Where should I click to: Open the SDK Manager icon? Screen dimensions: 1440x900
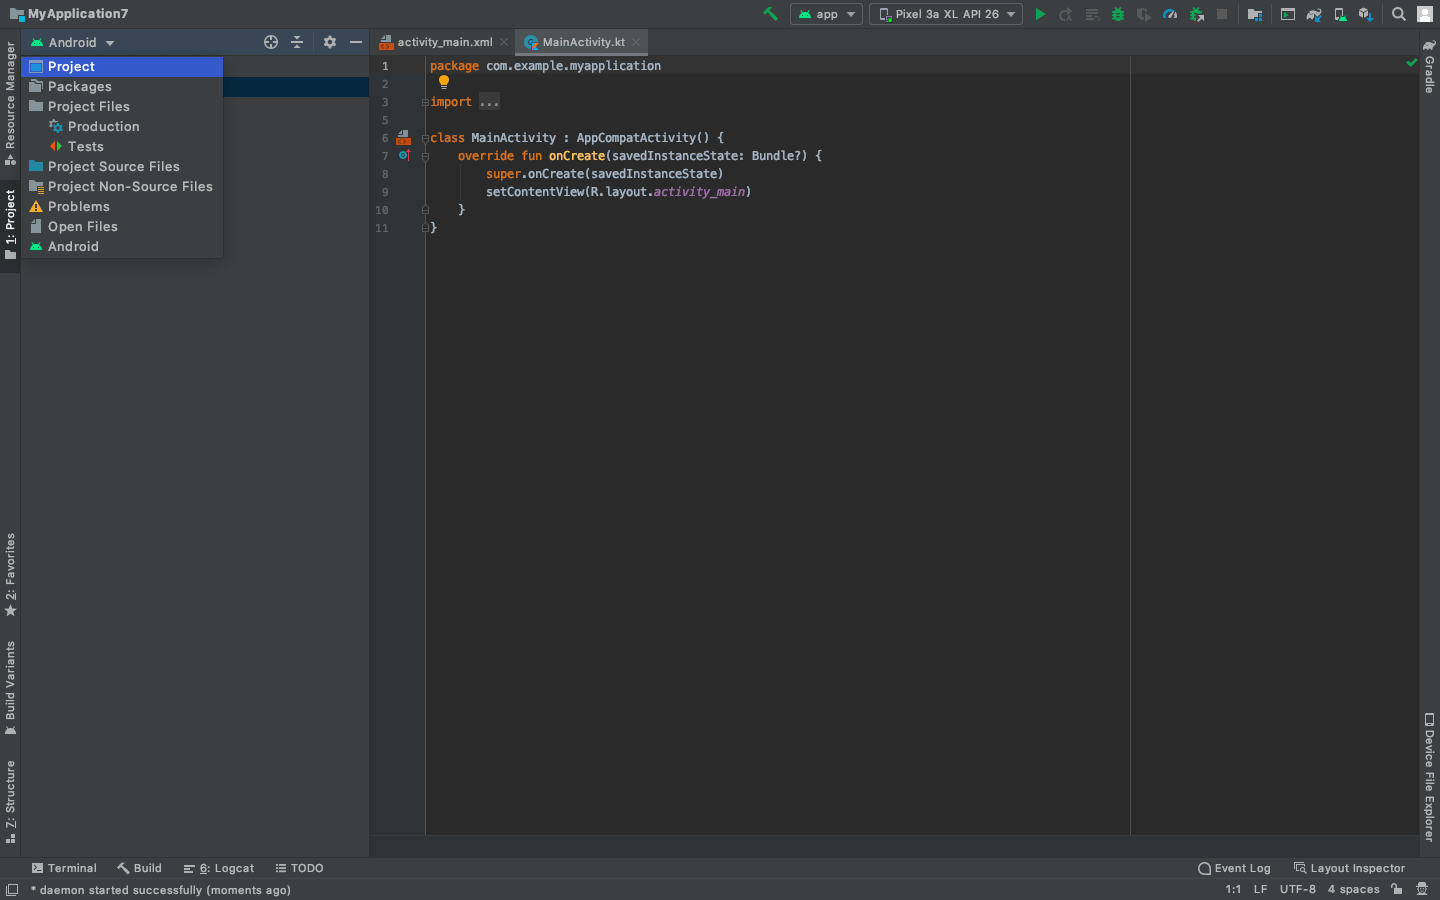[1365, 14]
